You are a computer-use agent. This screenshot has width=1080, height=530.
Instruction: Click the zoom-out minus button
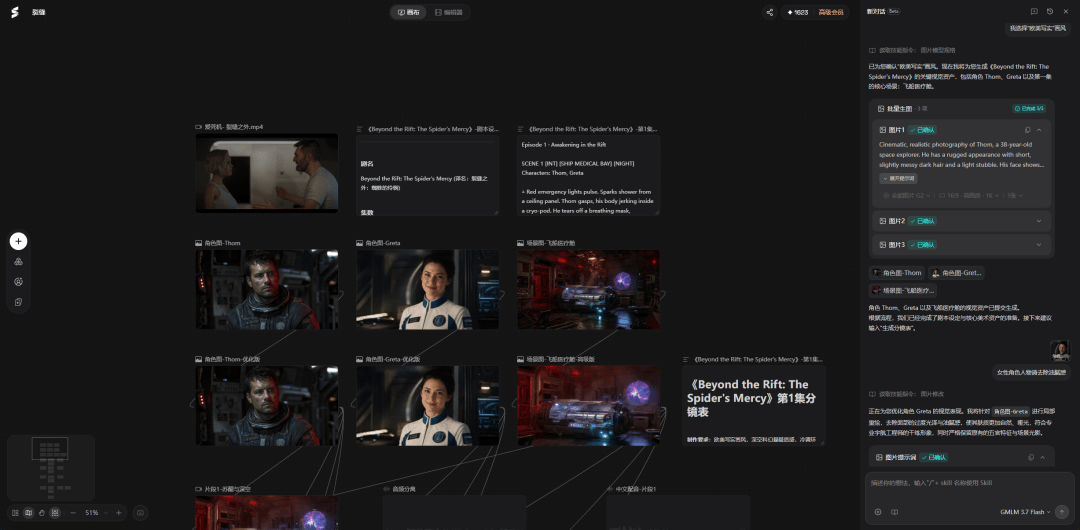coord(73,513)
